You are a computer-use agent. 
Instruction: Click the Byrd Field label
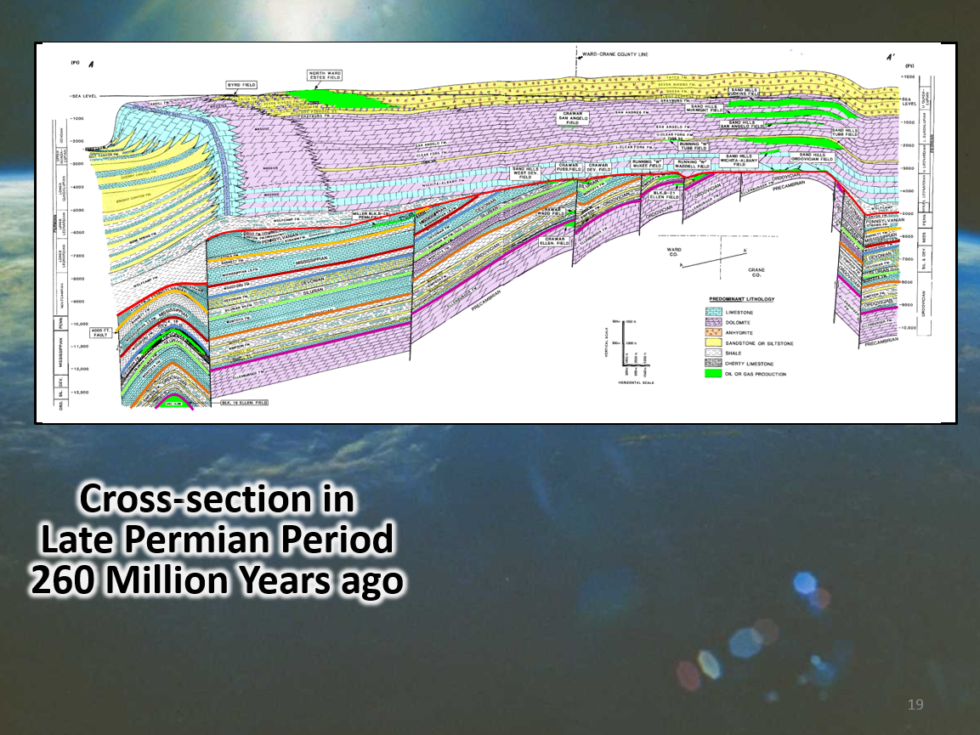tap(242, 85)
